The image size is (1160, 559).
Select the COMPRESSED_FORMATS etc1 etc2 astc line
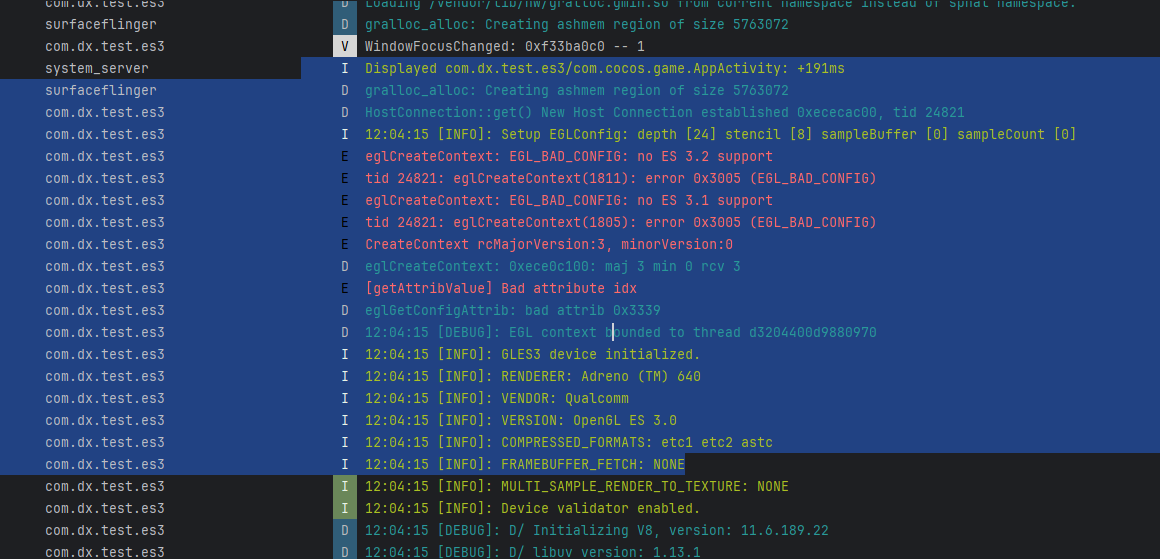tap(568, 443)
